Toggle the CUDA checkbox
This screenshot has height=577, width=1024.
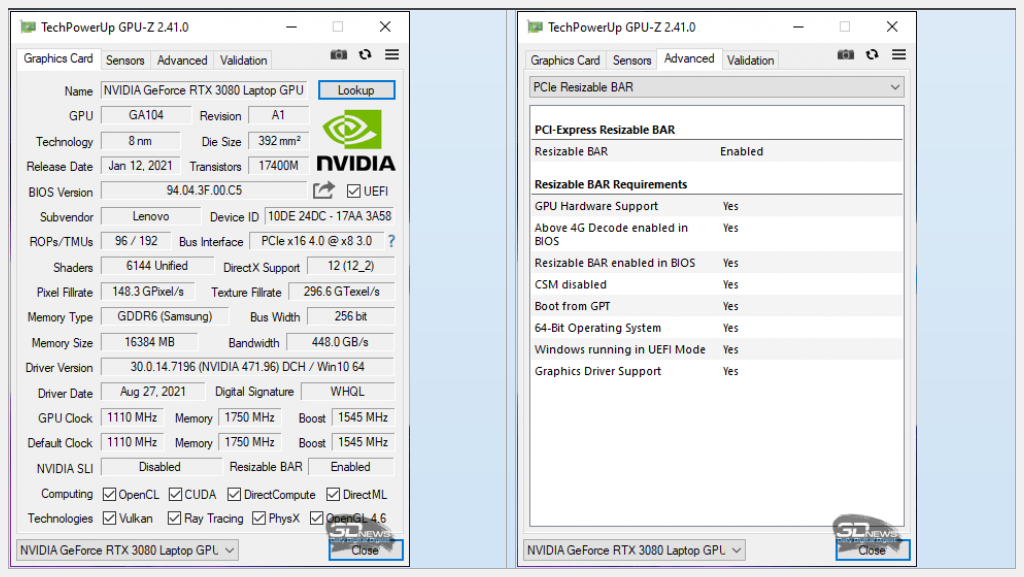175,494
